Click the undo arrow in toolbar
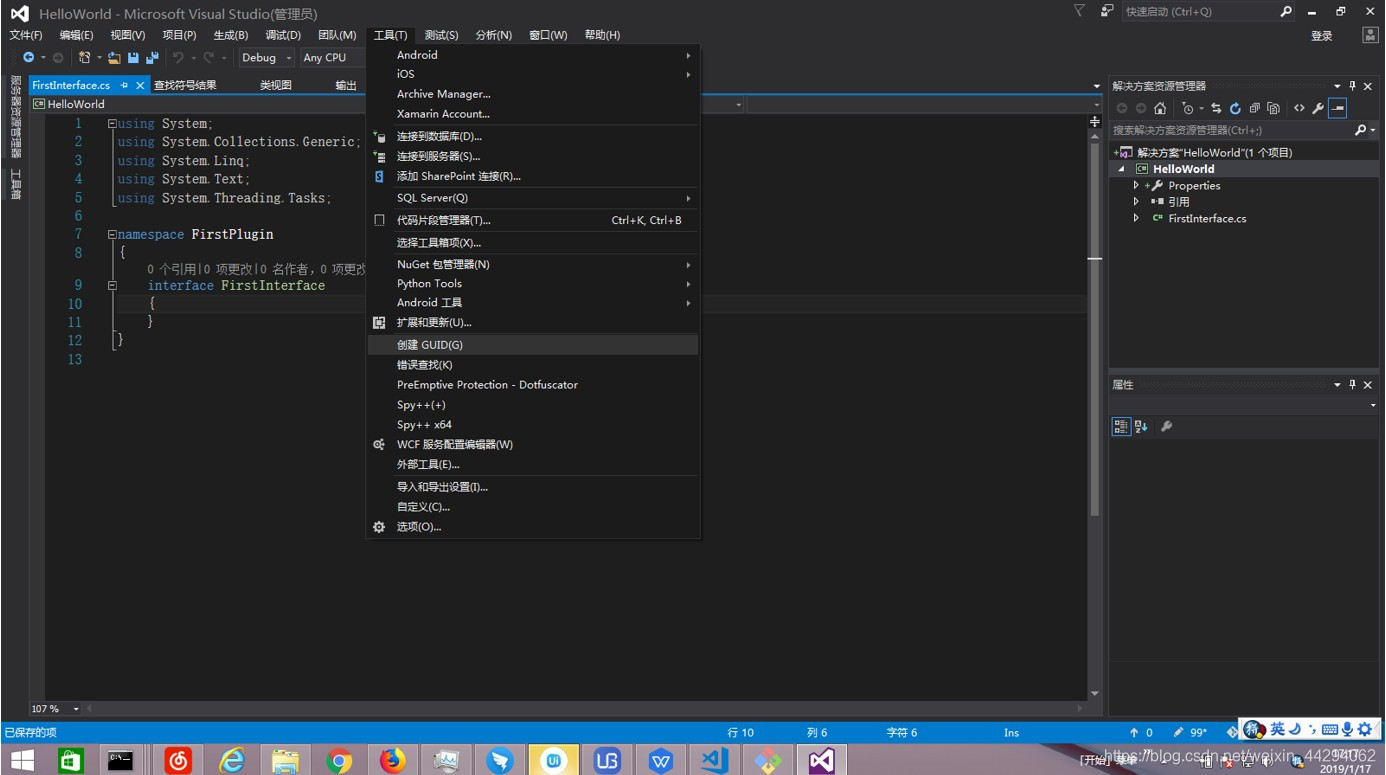Viewport: 1386px width, 775px height. [178, 58]
